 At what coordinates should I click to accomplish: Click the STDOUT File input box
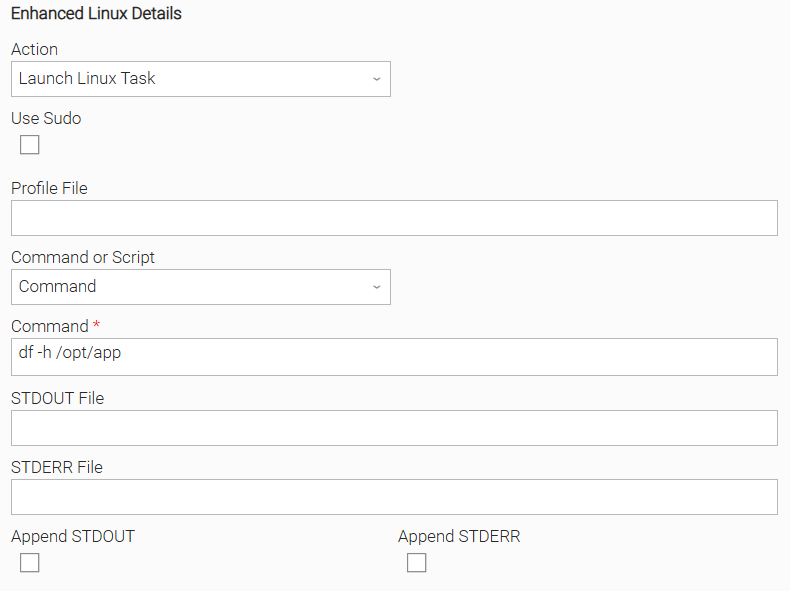click(394, 428)
